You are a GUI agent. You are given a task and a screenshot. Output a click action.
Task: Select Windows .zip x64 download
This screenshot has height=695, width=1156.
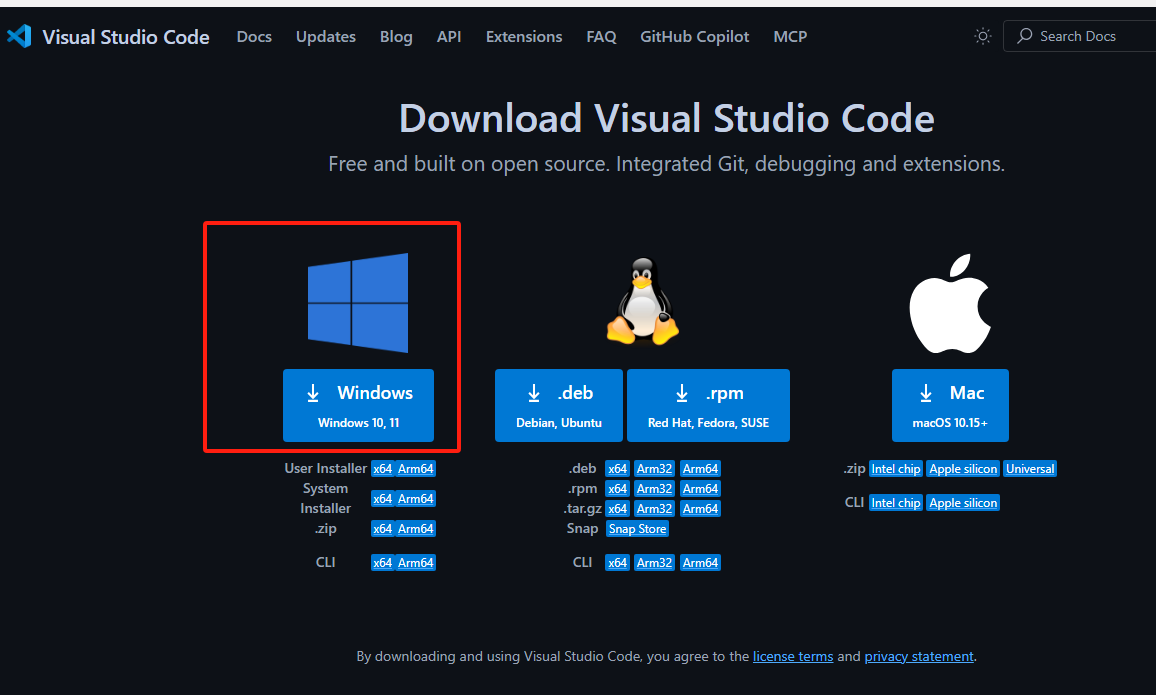[x=383, y=528]
